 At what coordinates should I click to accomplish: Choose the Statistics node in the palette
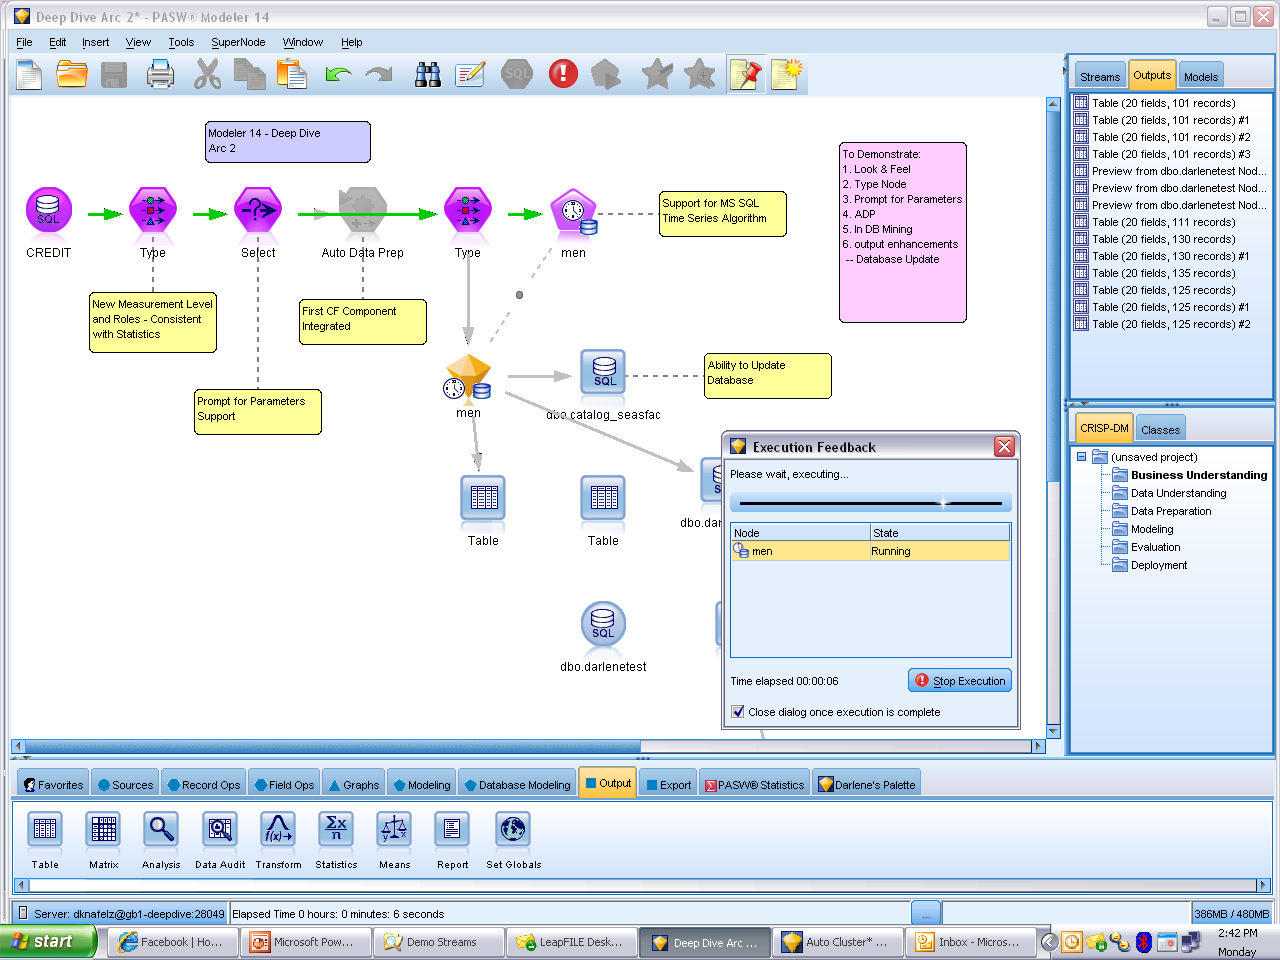point(336,830)
